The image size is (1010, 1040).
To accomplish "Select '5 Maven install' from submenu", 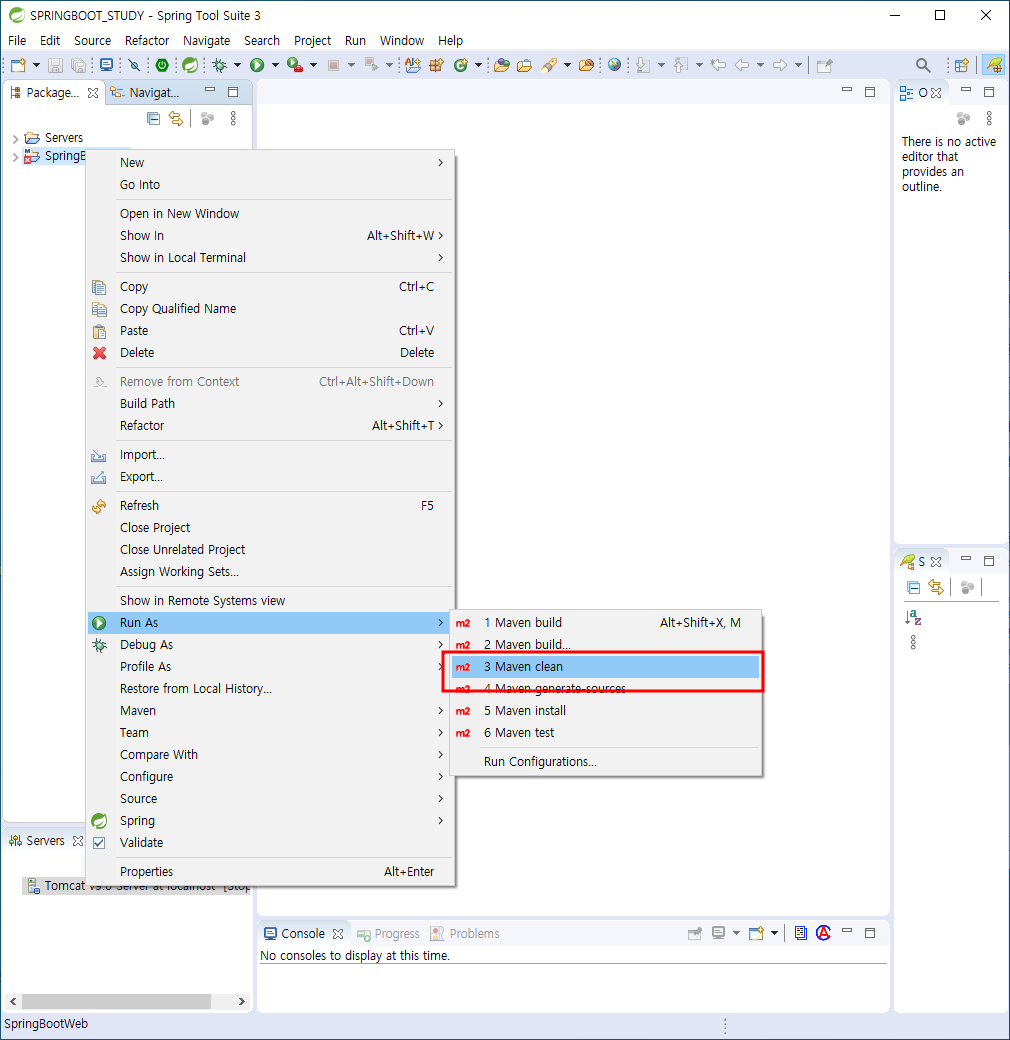I will pyautogui.click(x=605, y=711).
